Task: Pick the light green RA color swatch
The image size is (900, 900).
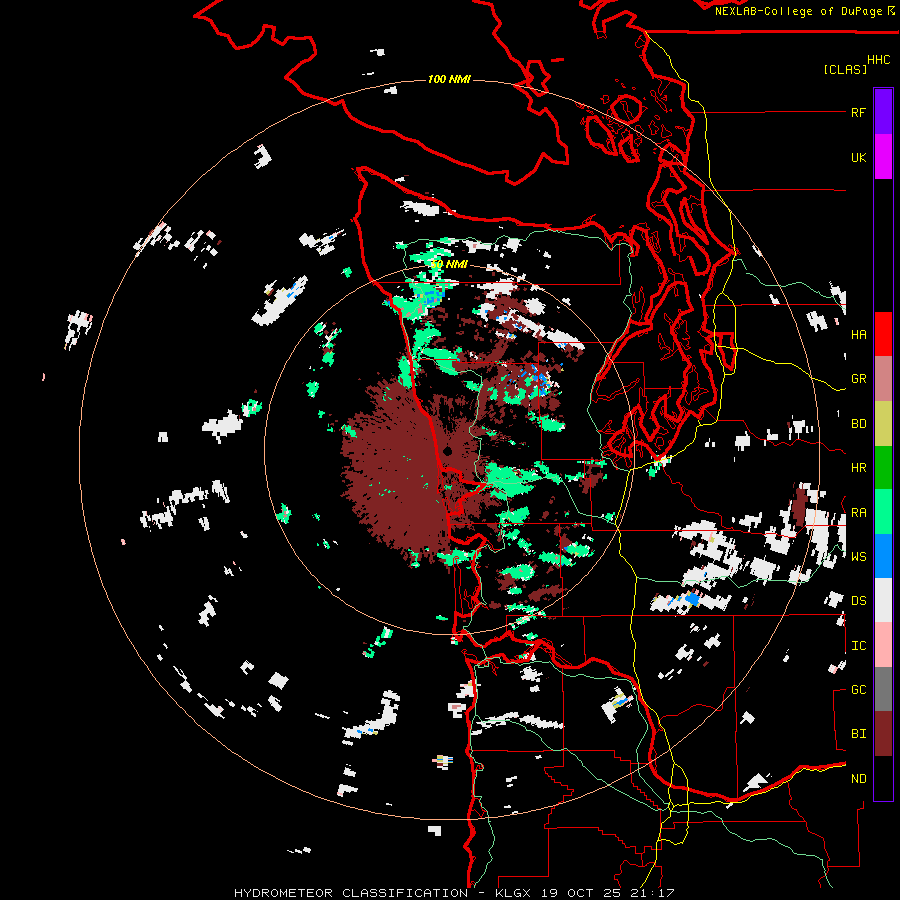Action: 883,512
